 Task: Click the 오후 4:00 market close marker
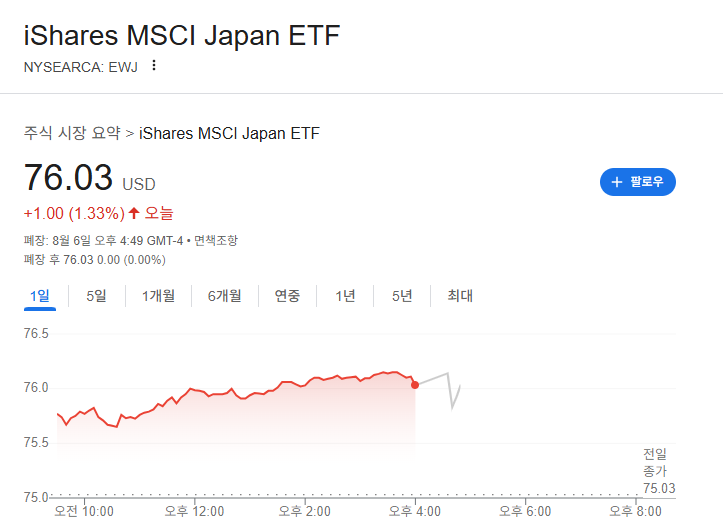[x=415, y=511]
